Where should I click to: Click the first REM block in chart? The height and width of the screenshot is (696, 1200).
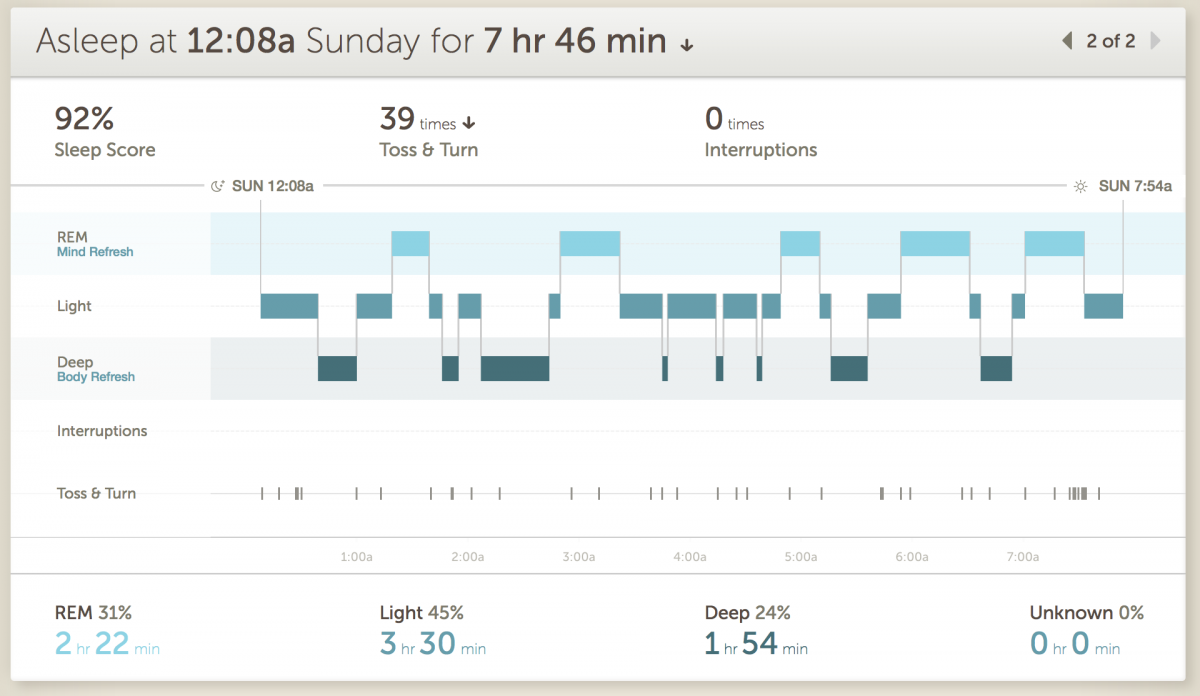[x=410, y=243]
